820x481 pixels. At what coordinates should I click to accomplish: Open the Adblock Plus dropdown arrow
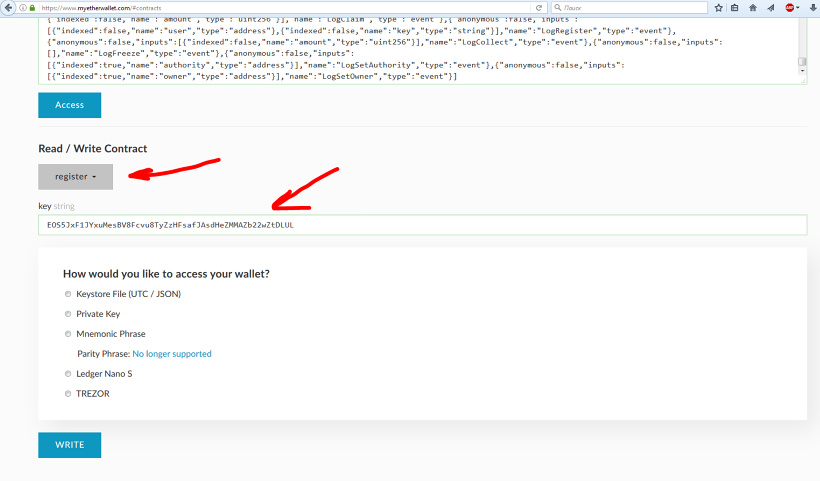click(798, 8)
